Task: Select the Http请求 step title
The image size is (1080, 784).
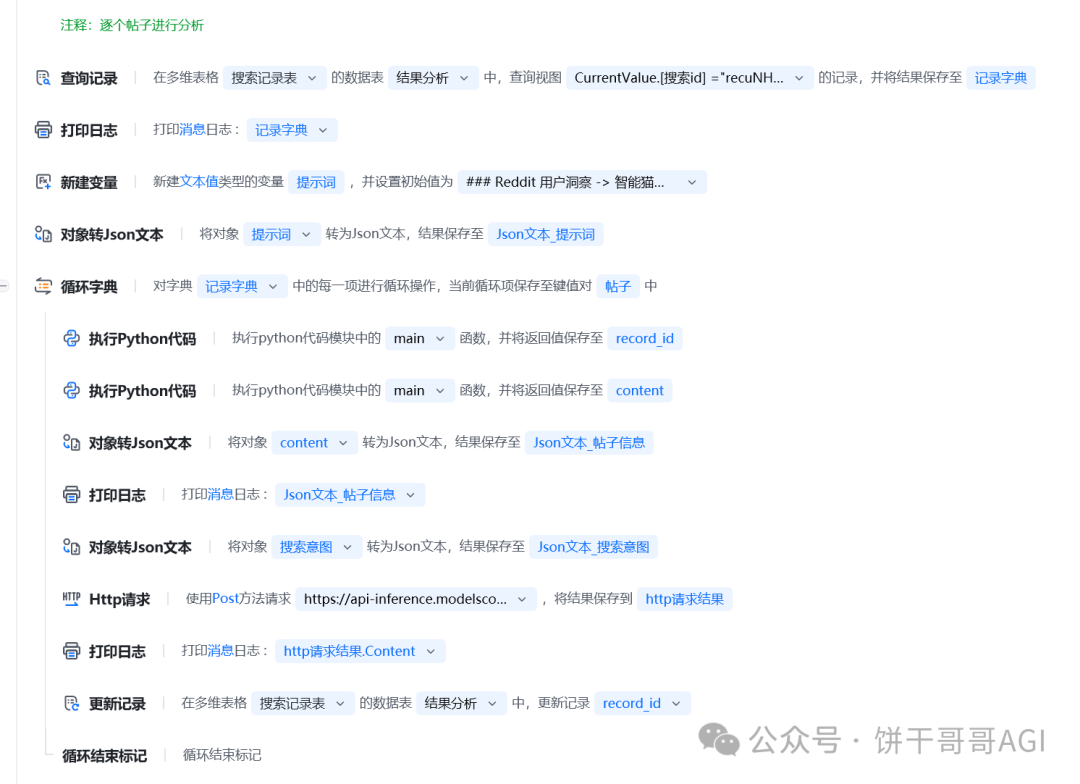Action: coord(119,599)
